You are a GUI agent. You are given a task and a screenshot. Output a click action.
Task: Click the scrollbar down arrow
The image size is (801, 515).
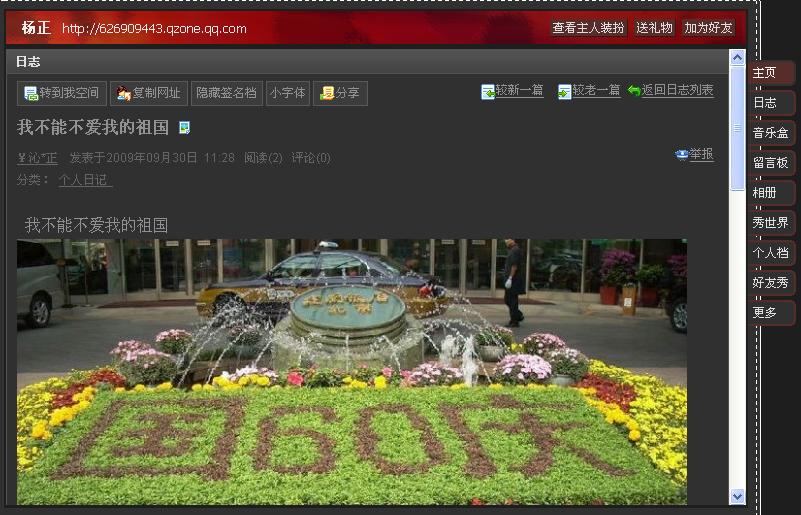click(x=738, y=496)
